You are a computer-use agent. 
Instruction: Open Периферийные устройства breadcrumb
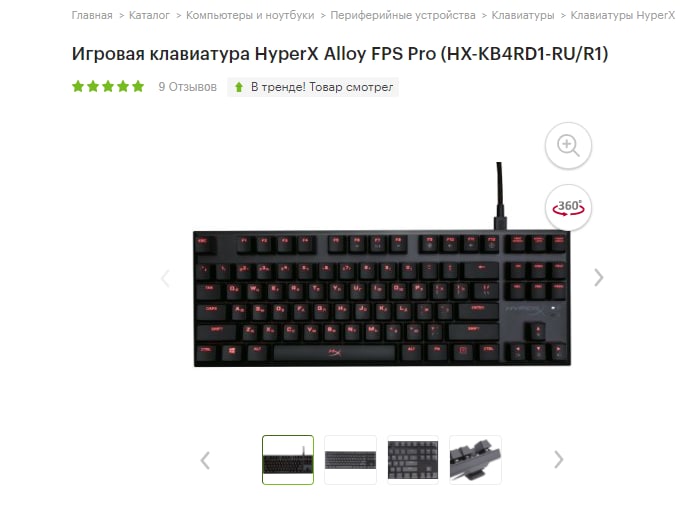click(403, 15)
